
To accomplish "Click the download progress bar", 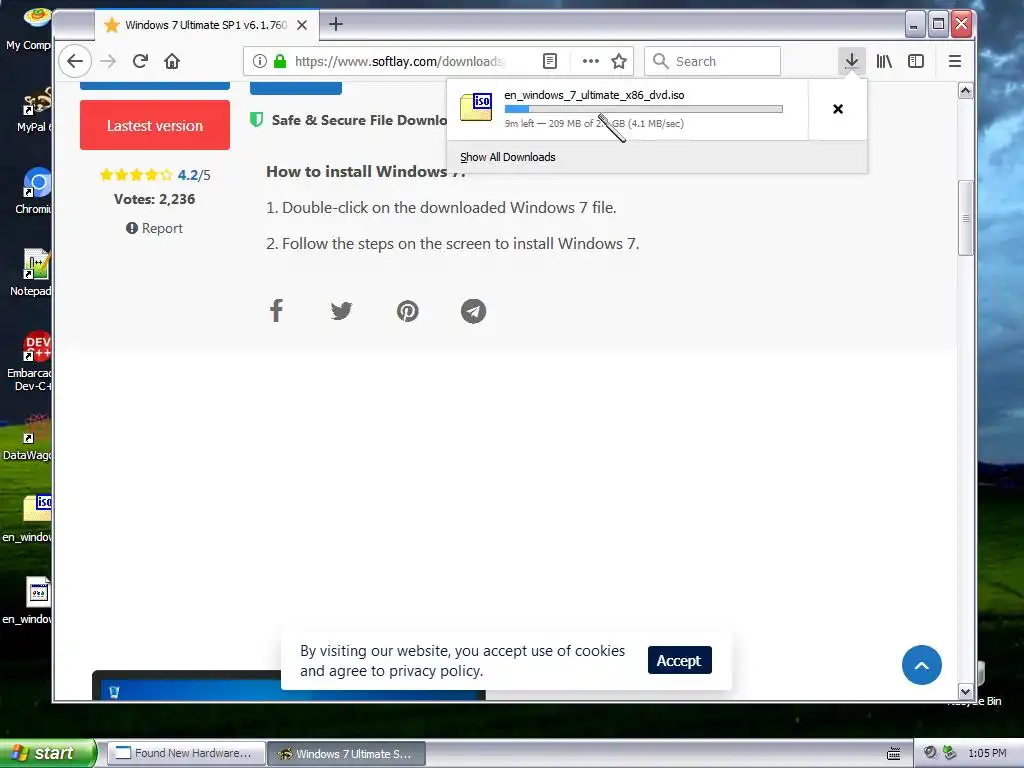I will [643, 109].
